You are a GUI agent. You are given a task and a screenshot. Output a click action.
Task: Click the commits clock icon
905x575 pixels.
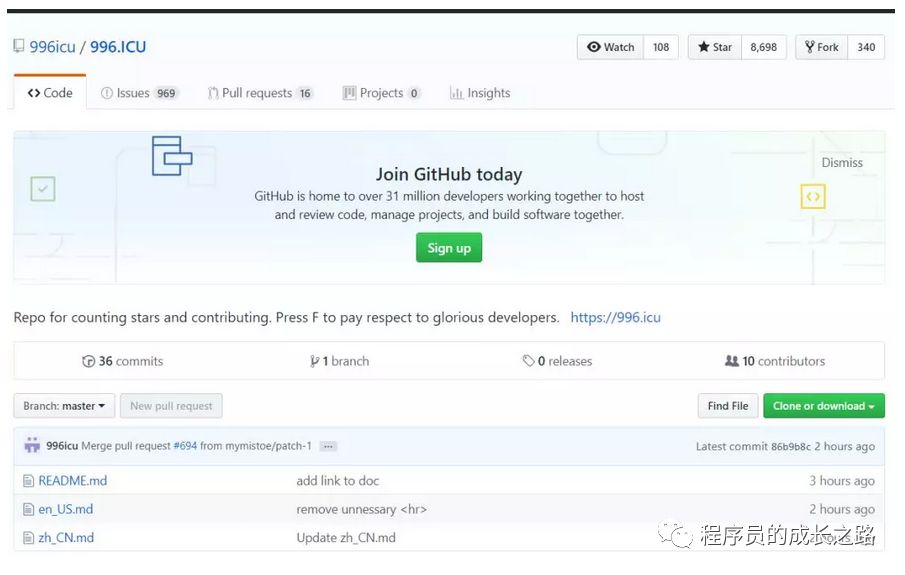coord(88,361)
